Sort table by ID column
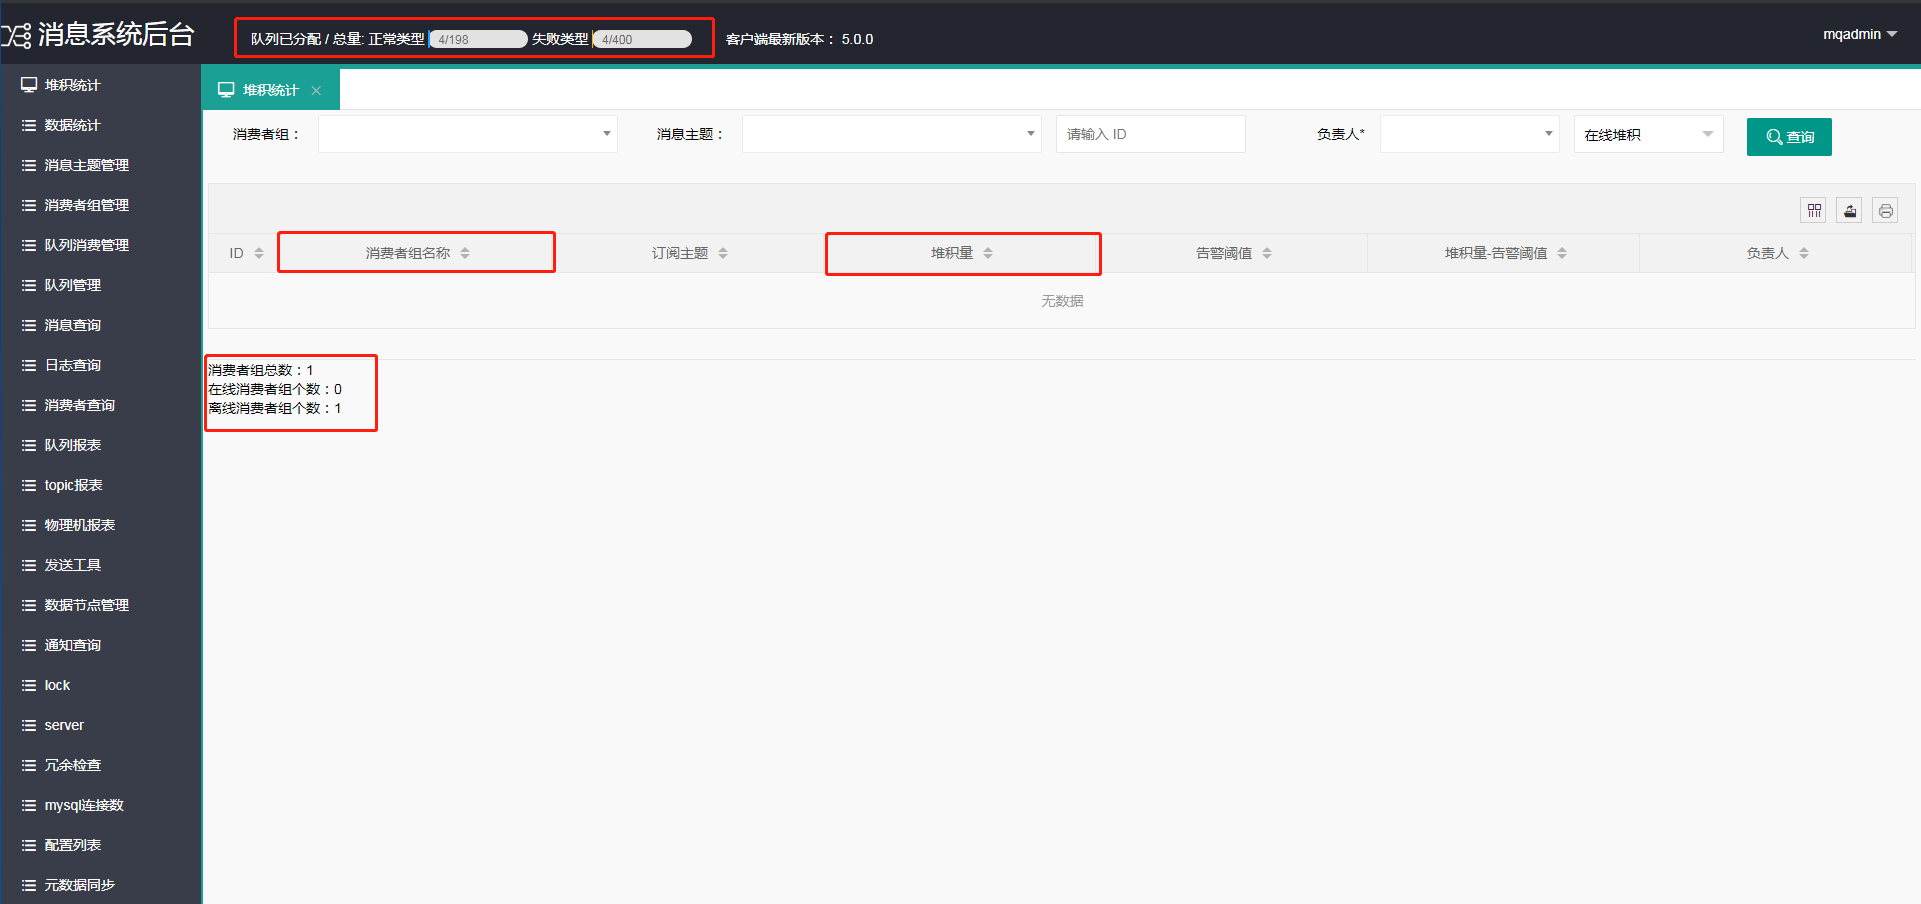Screen dimensions: 1921x904 click(259, 253)
